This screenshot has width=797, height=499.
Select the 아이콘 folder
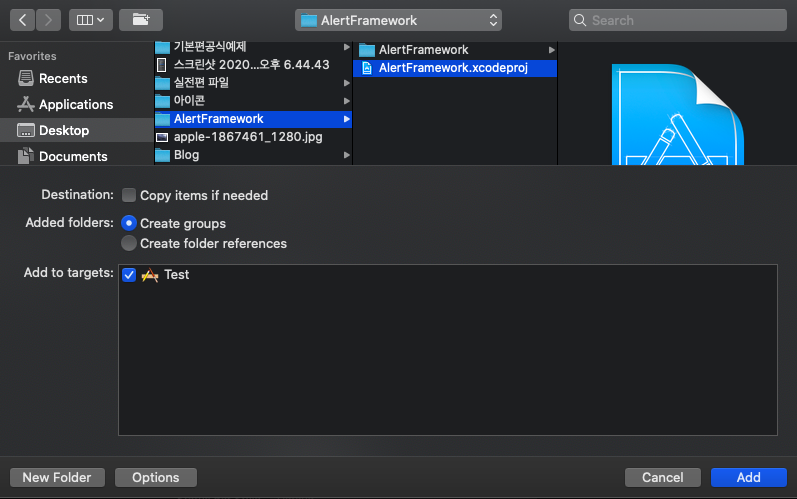pyautogui.click(x=253, y=101)
